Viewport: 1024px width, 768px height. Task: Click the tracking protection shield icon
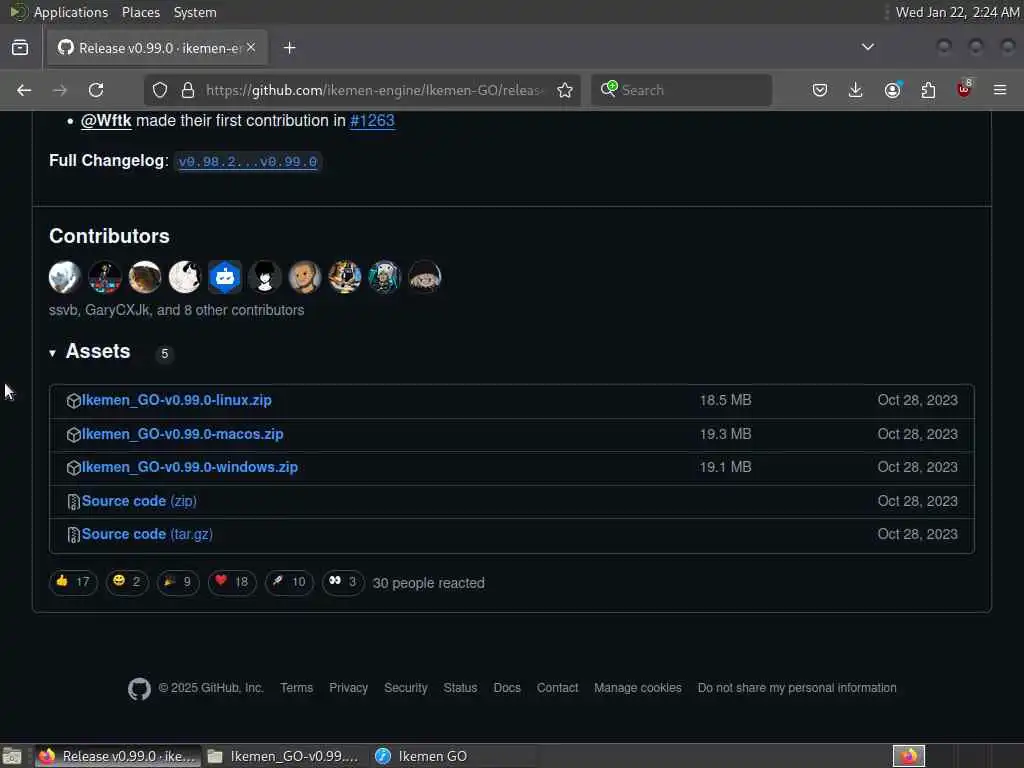click(160, 90)
